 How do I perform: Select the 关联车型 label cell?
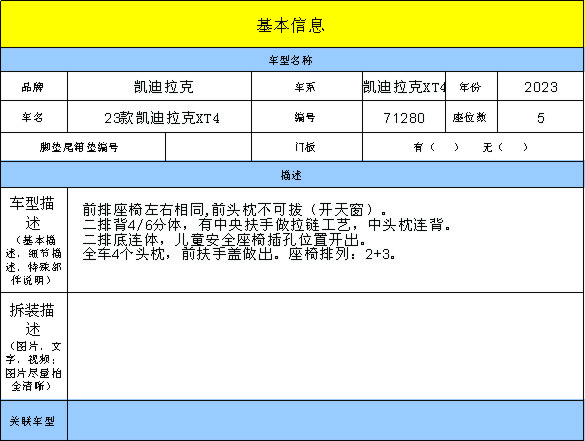(34, 420)
